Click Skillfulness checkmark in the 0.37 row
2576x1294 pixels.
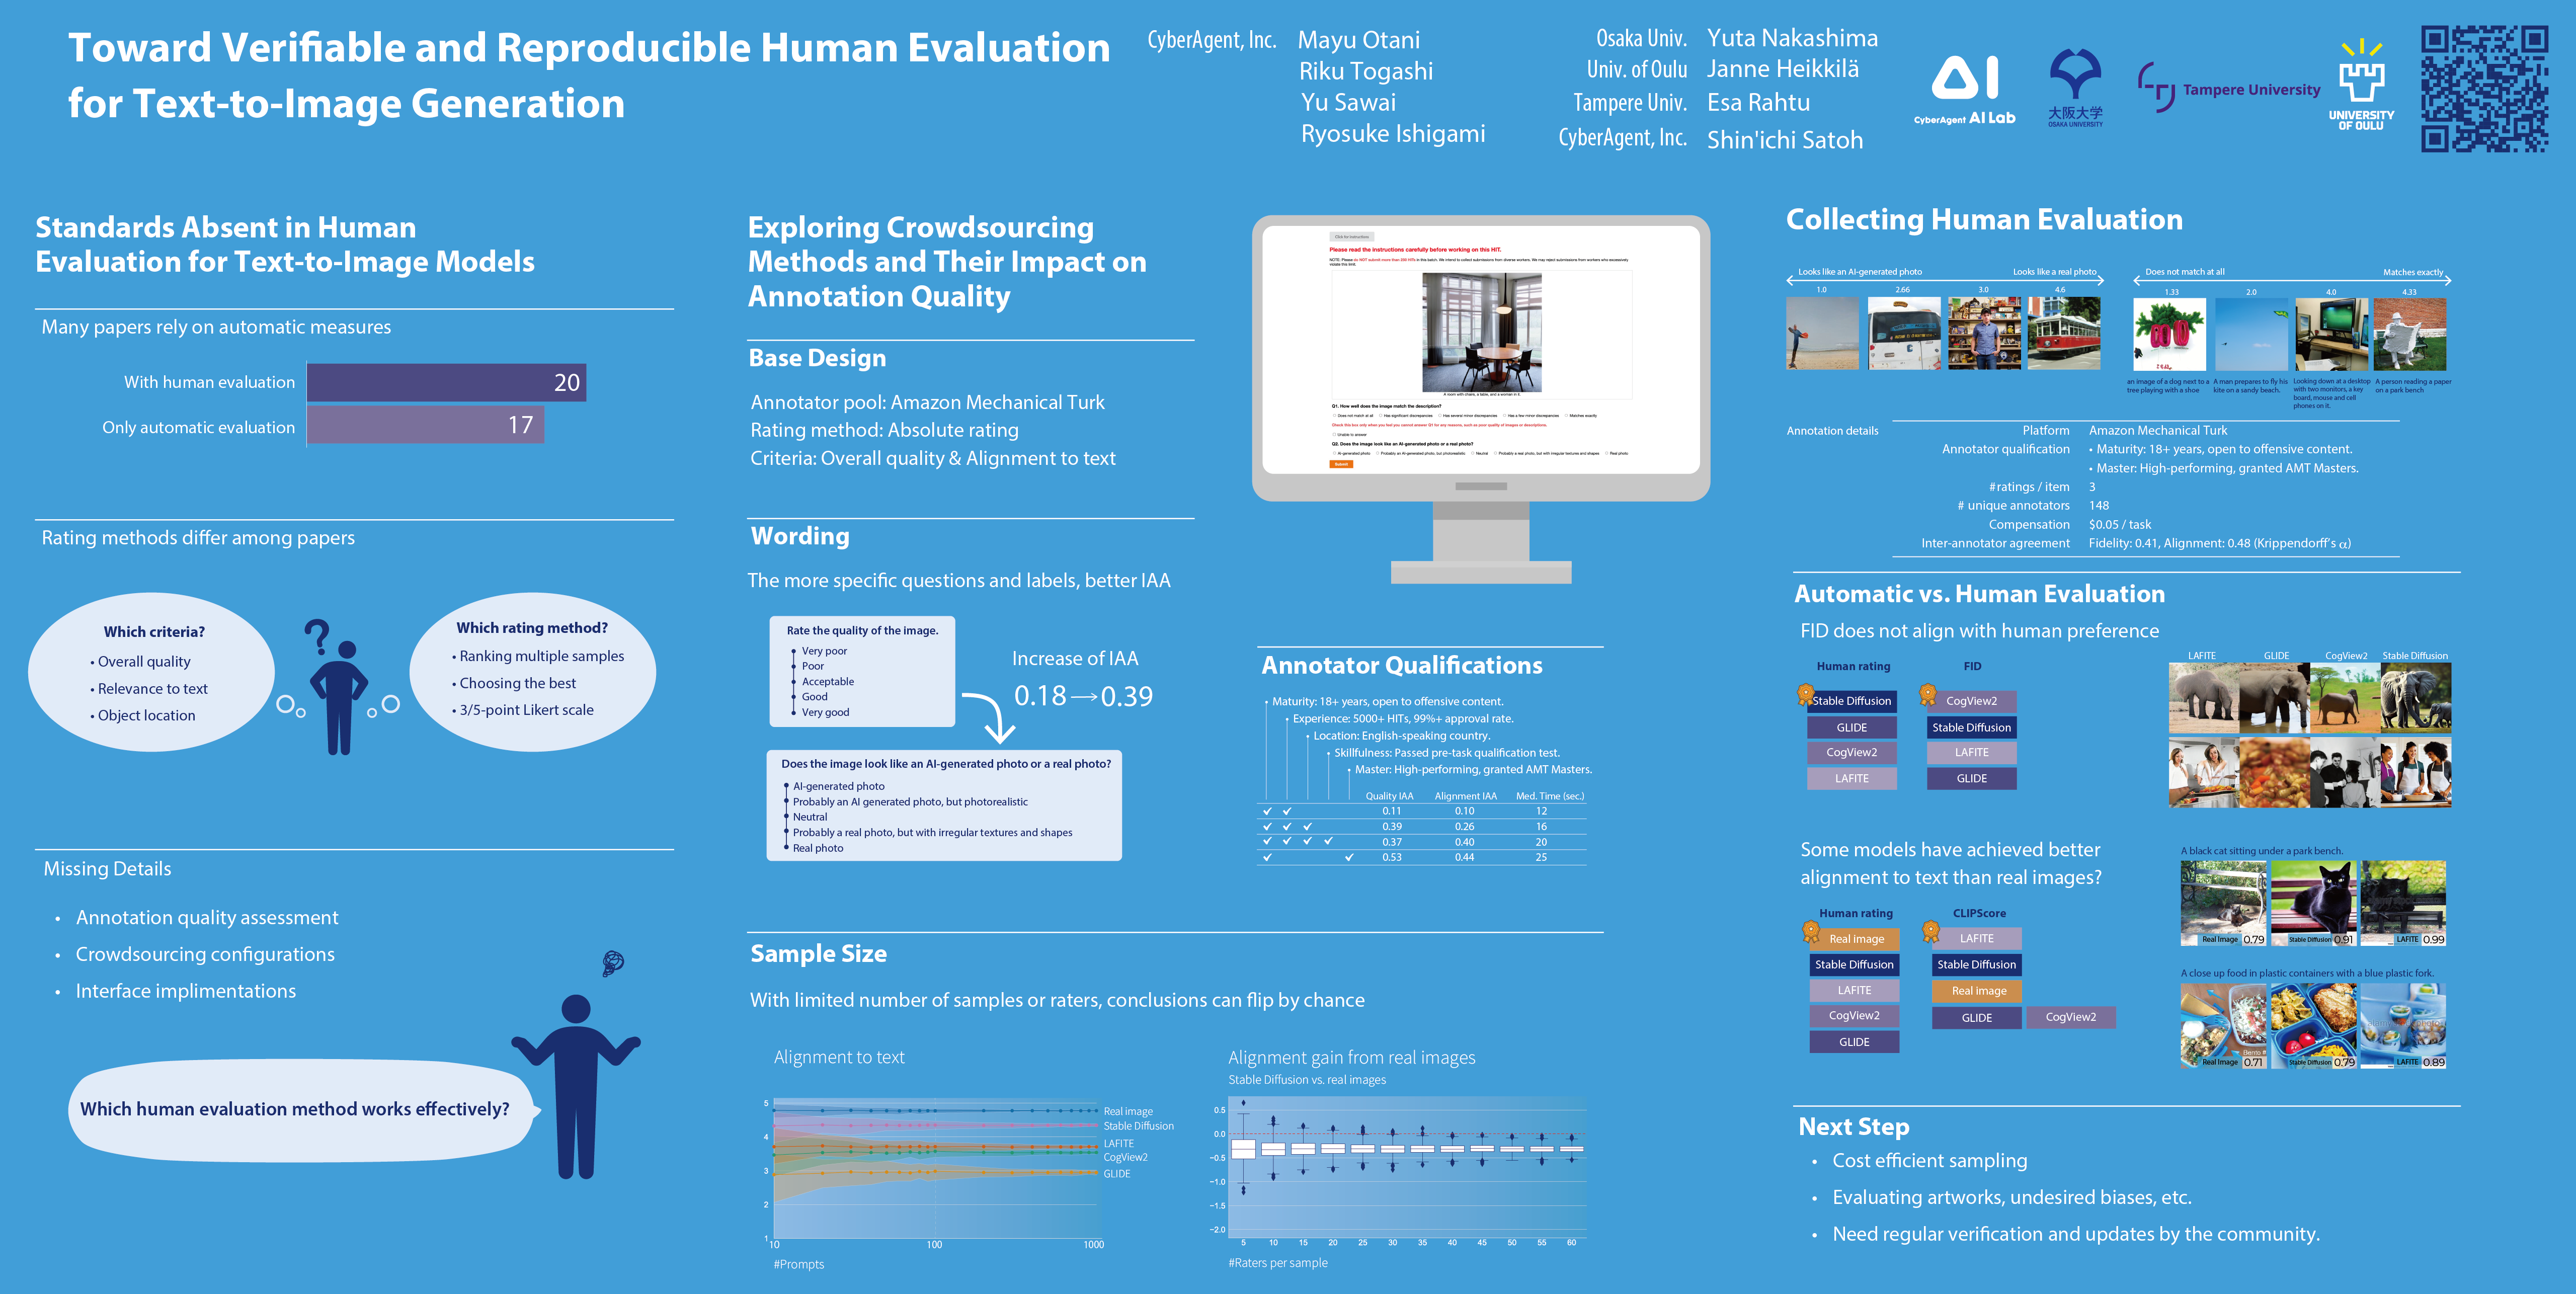[x=1328, y=842]
